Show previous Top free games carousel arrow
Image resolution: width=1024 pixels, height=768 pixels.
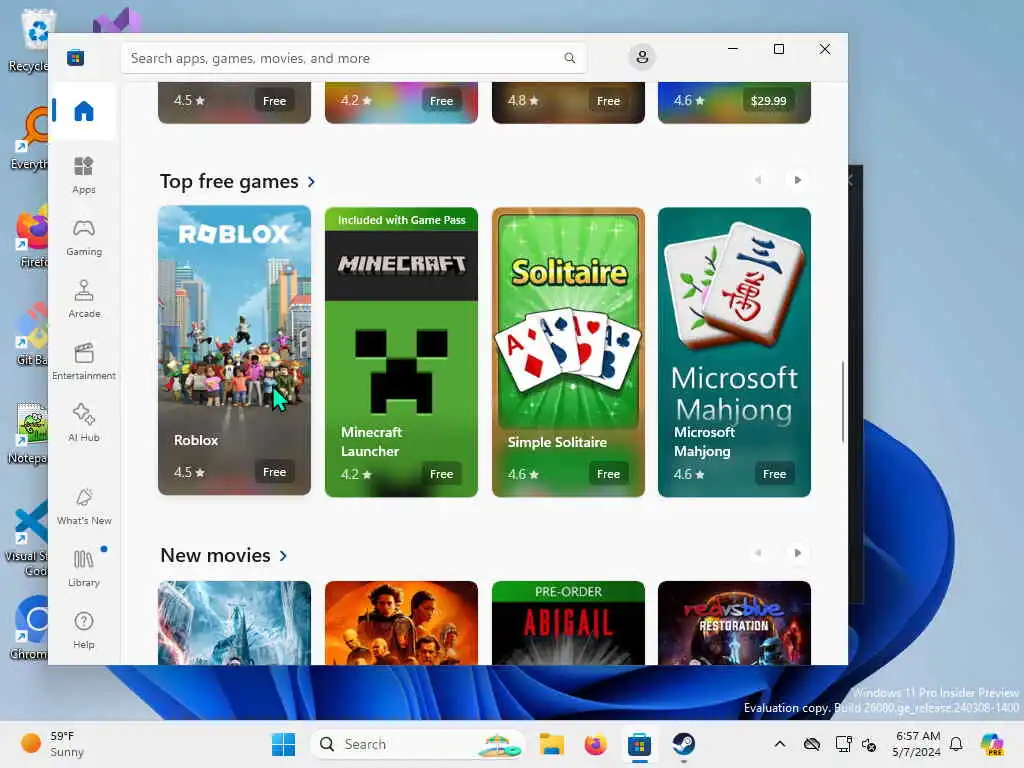[x=758, y=180]
